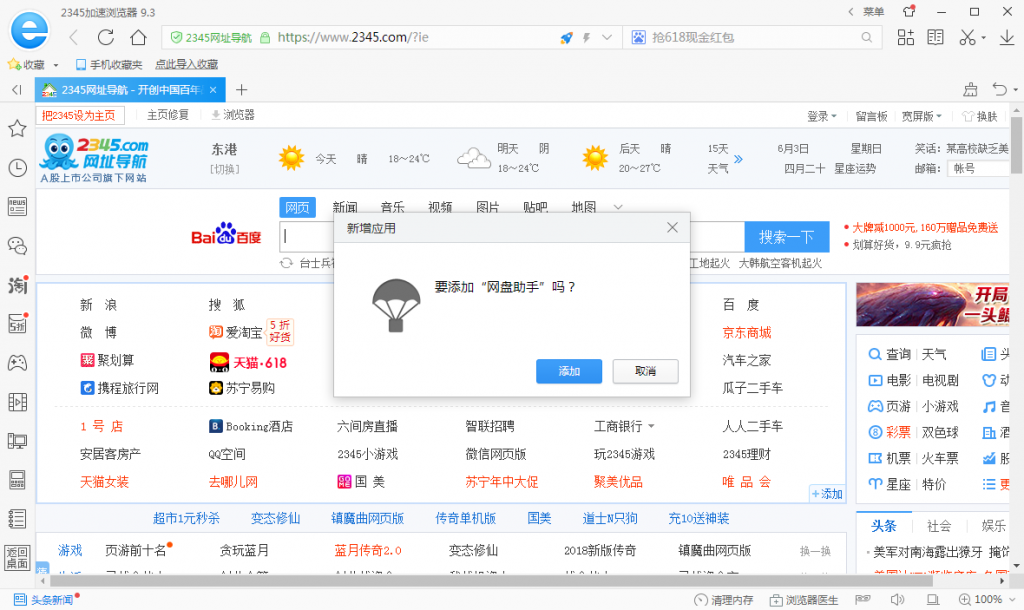Click the +添加 site button
The width and height of the screenshot is (1024, 610).
point(826,494)
